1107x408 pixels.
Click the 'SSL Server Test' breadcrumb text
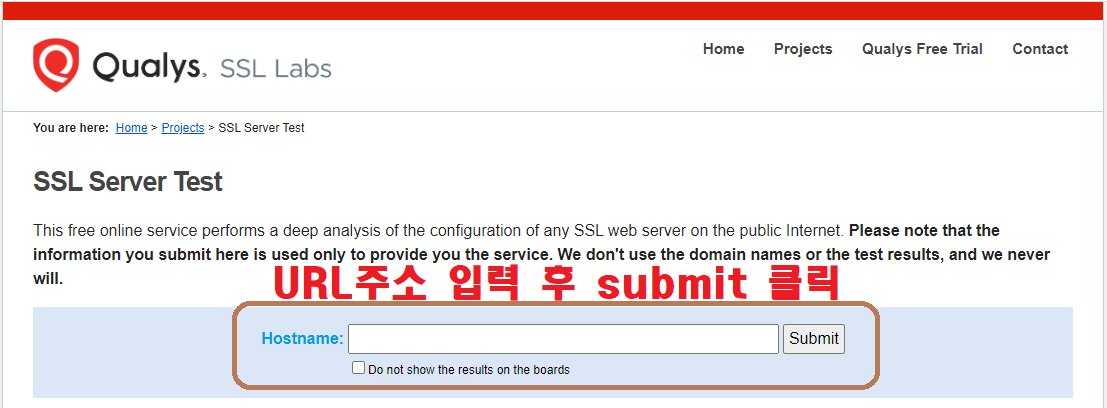click(x=261, y=128)
